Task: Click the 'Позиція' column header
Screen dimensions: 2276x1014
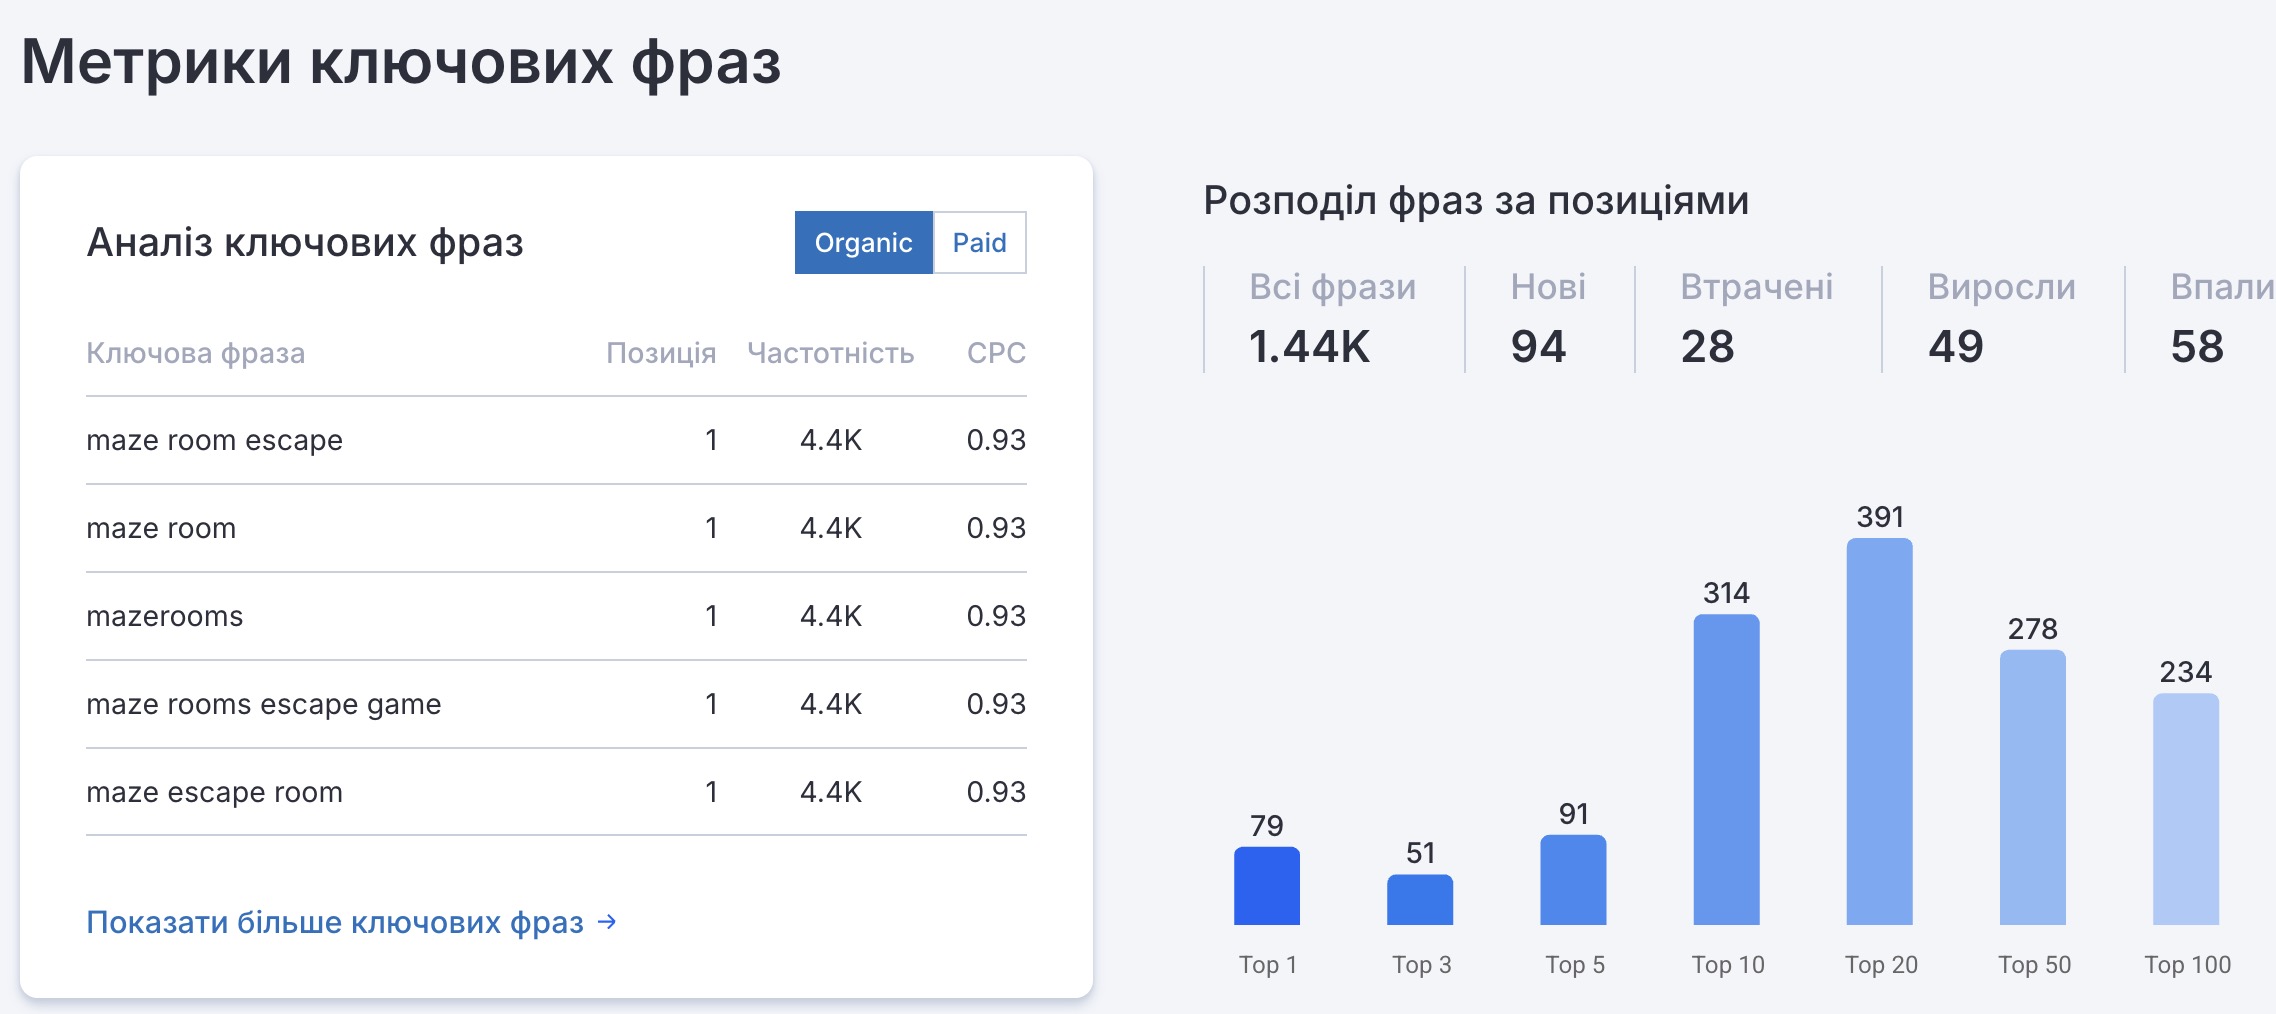Action: 660,353
